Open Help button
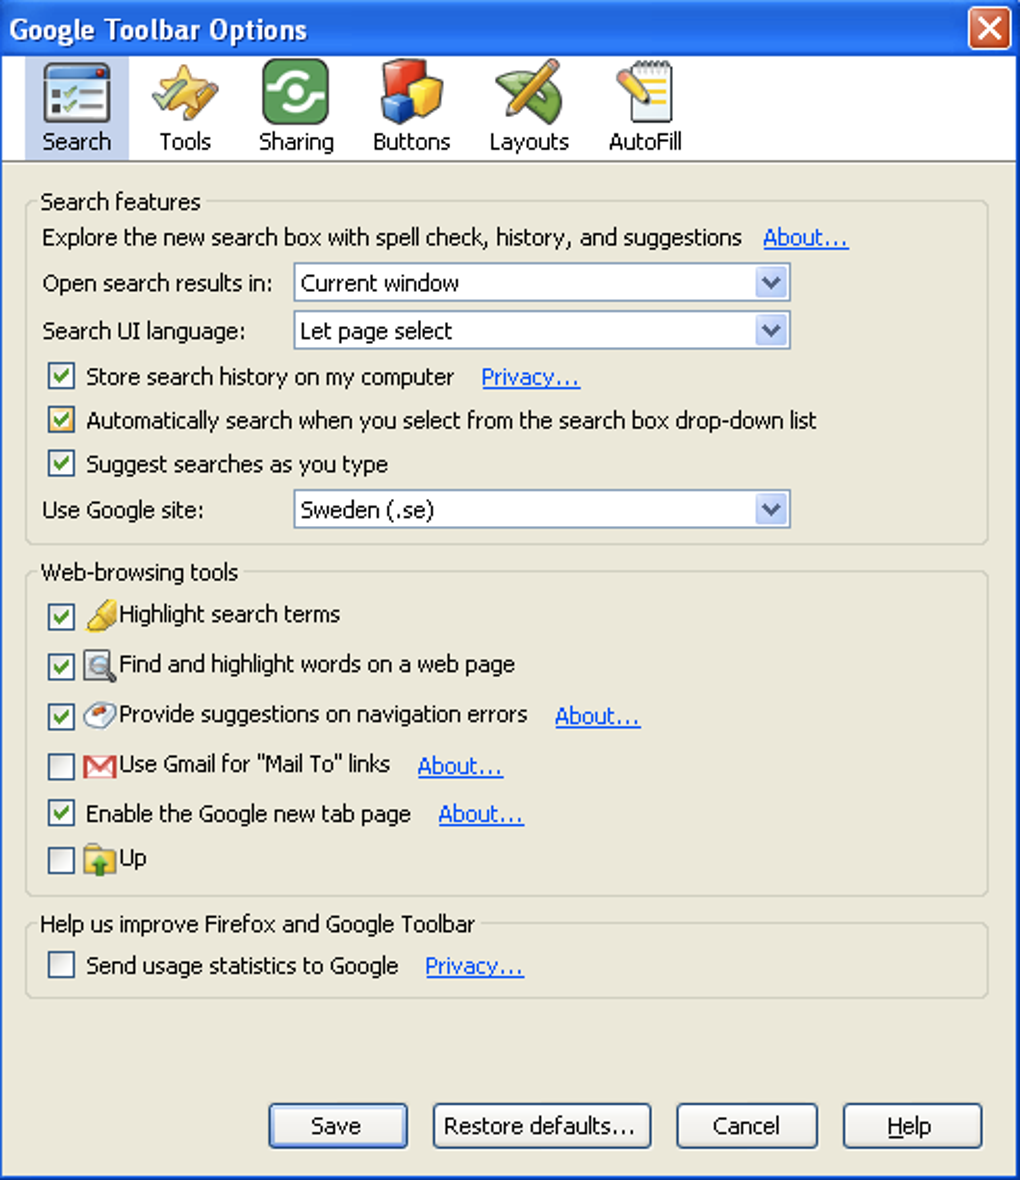1020x1180 pixels. pyautogui.click(x=912, y=1126)
